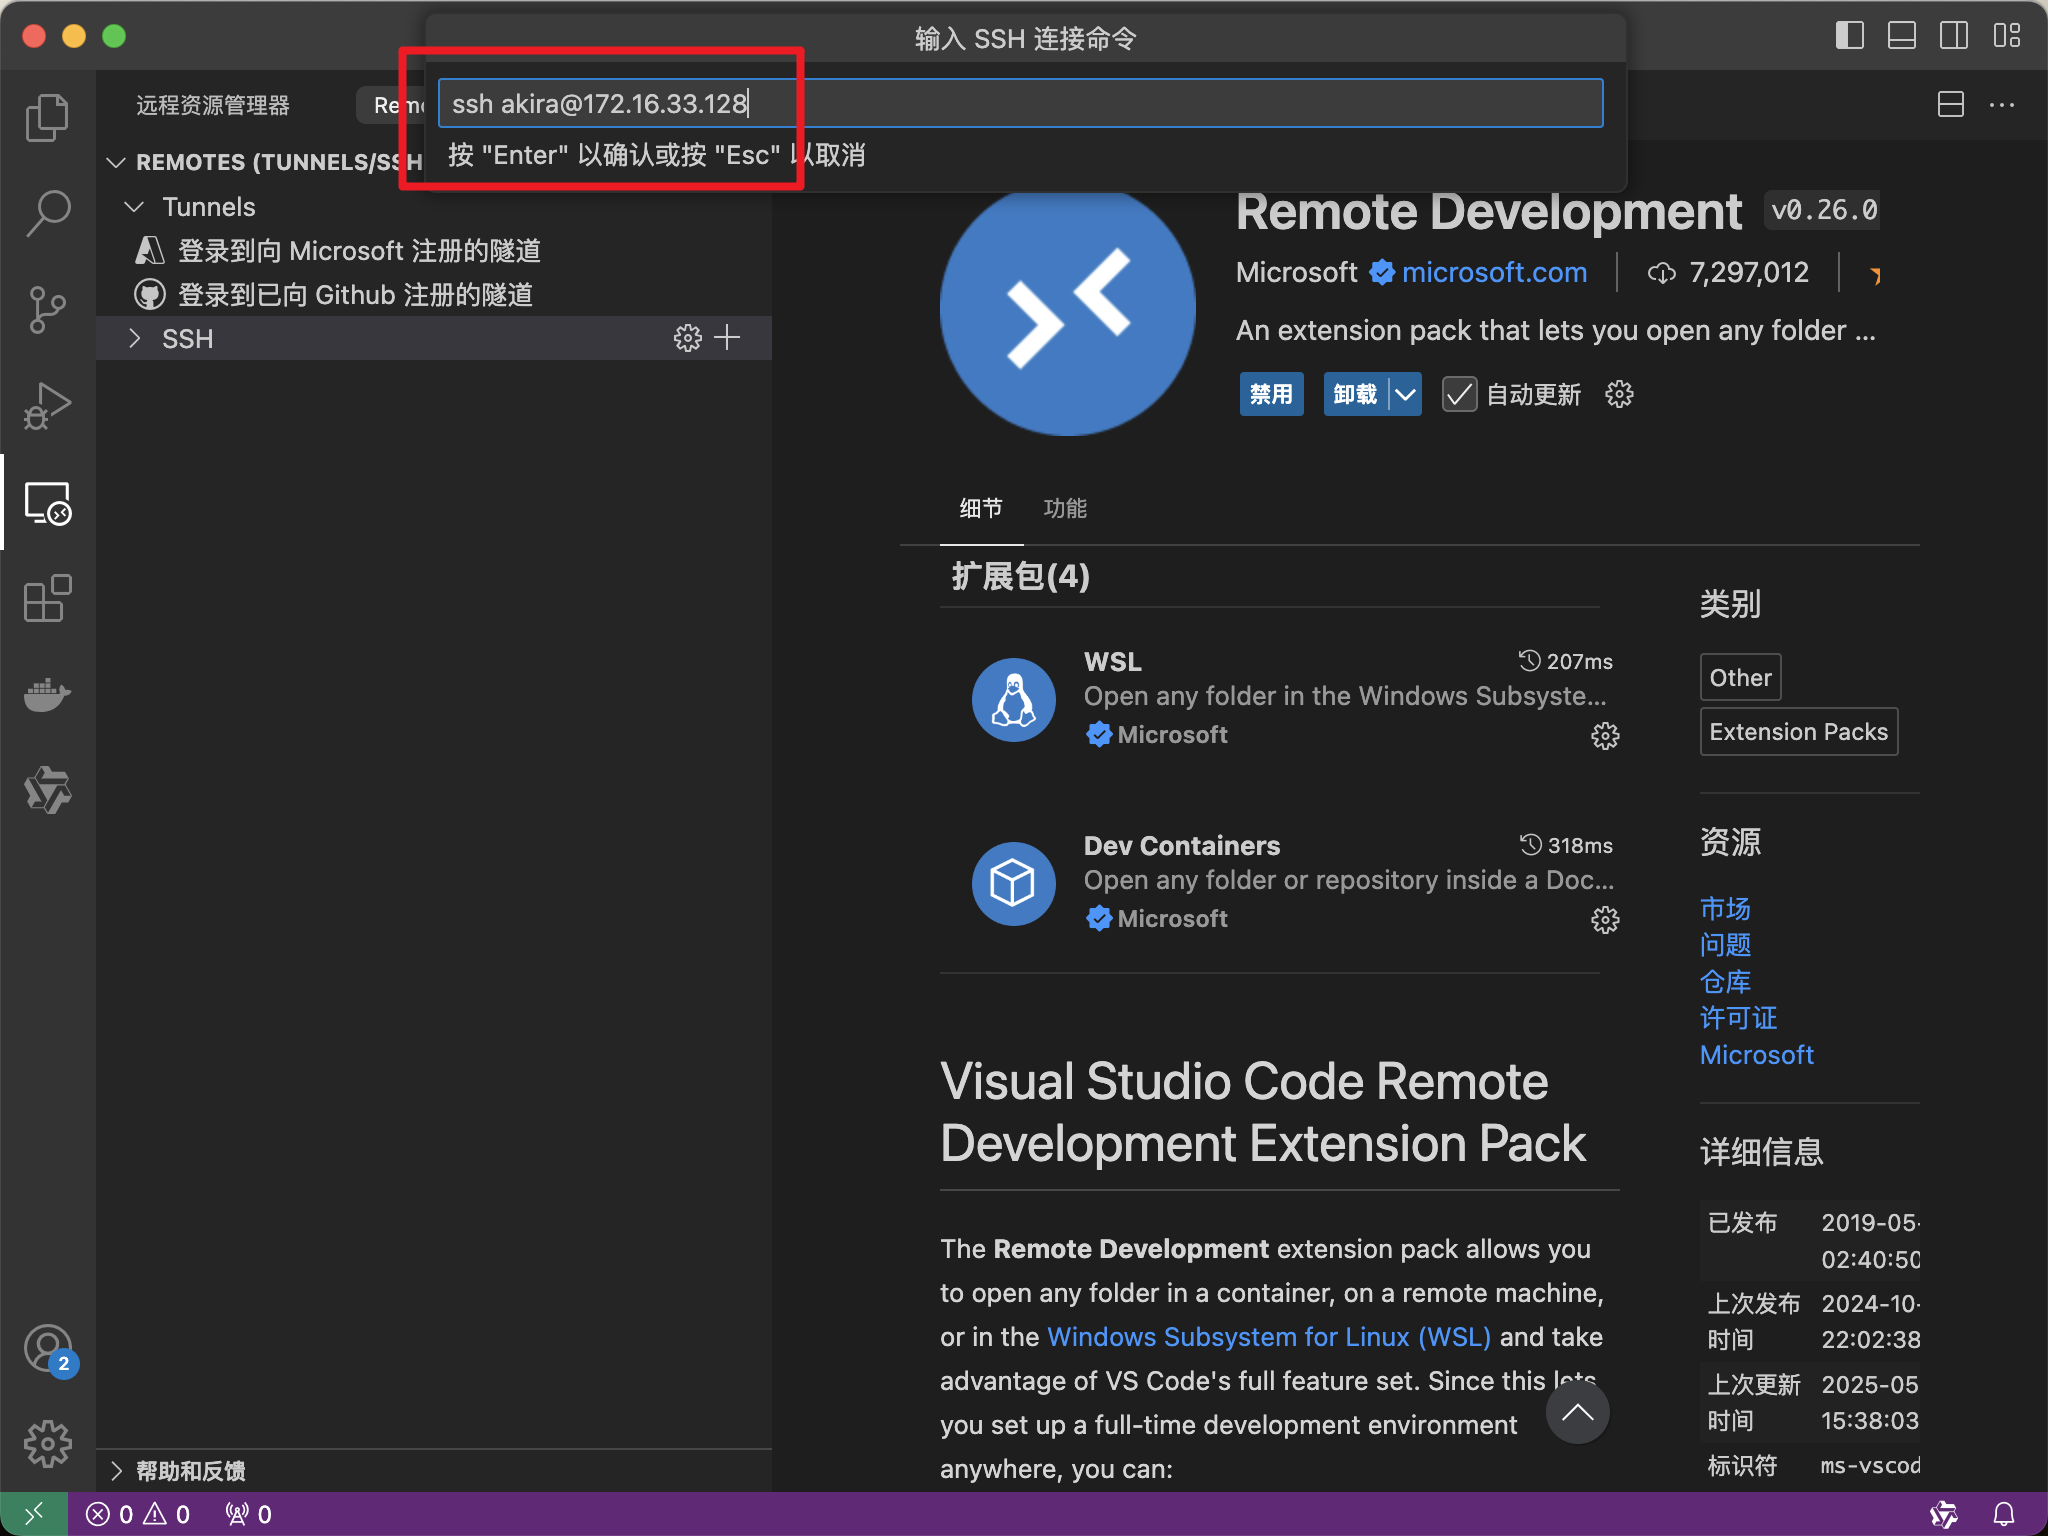Click the v0.26.0 version label
The image size is (2048, 1536).
(x=1824, y=210)
